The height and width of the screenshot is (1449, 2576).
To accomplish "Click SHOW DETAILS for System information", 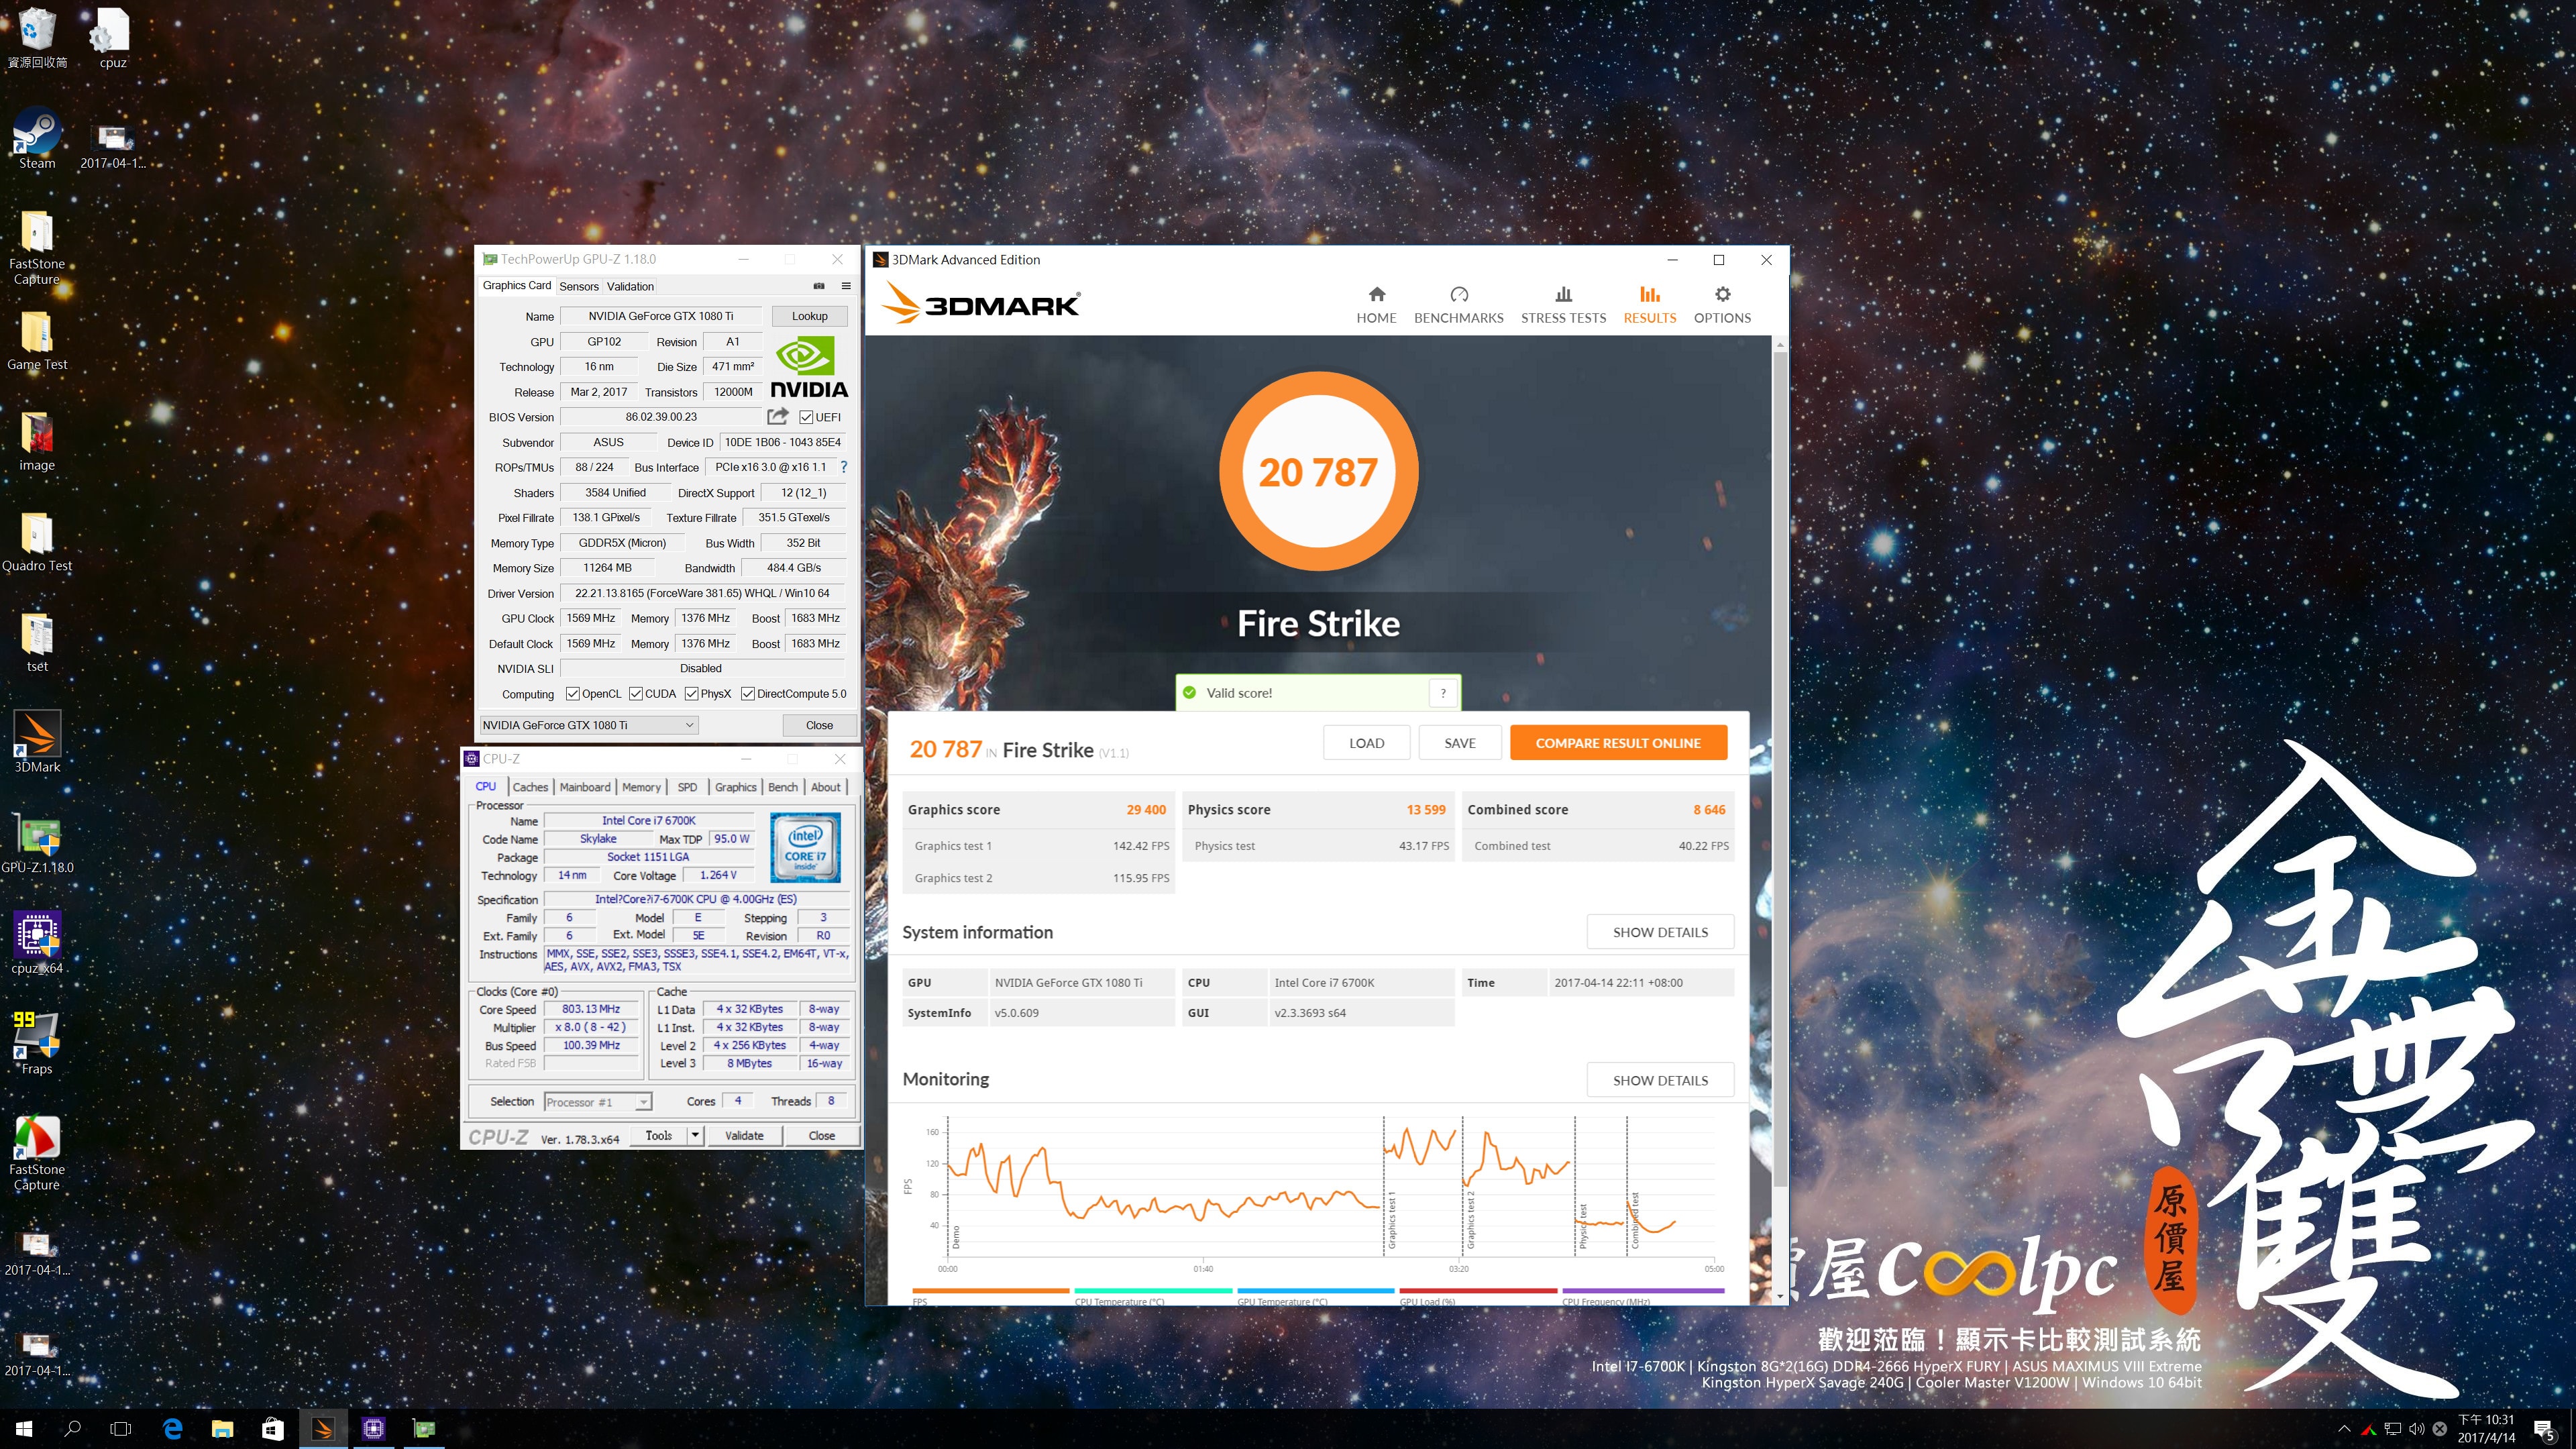I will [1660, 932].
